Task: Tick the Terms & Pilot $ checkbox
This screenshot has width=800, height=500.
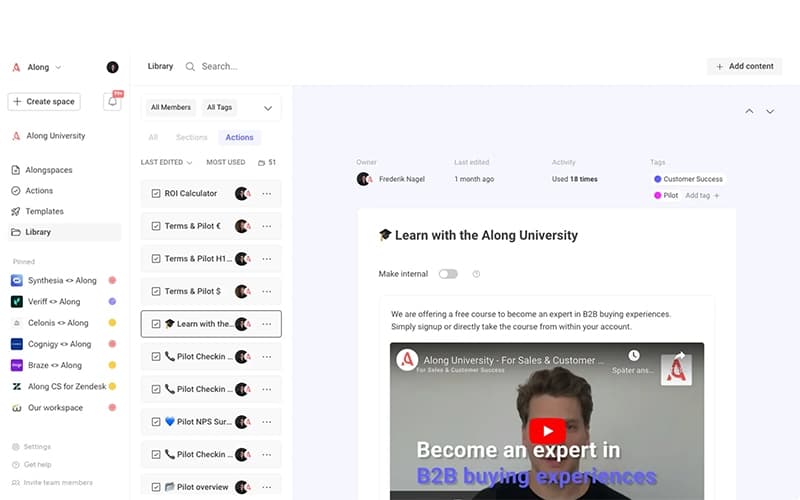Action: (x=156, y=291)
